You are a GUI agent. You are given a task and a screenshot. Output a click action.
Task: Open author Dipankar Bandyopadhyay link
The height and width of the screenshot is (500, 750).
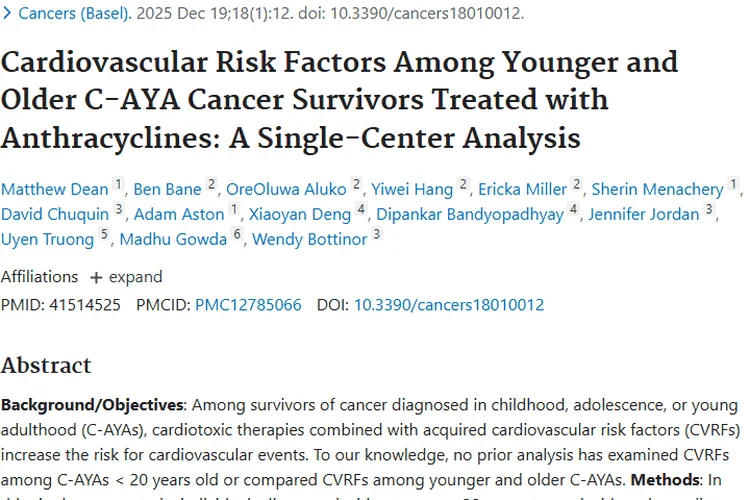point(470,214)
